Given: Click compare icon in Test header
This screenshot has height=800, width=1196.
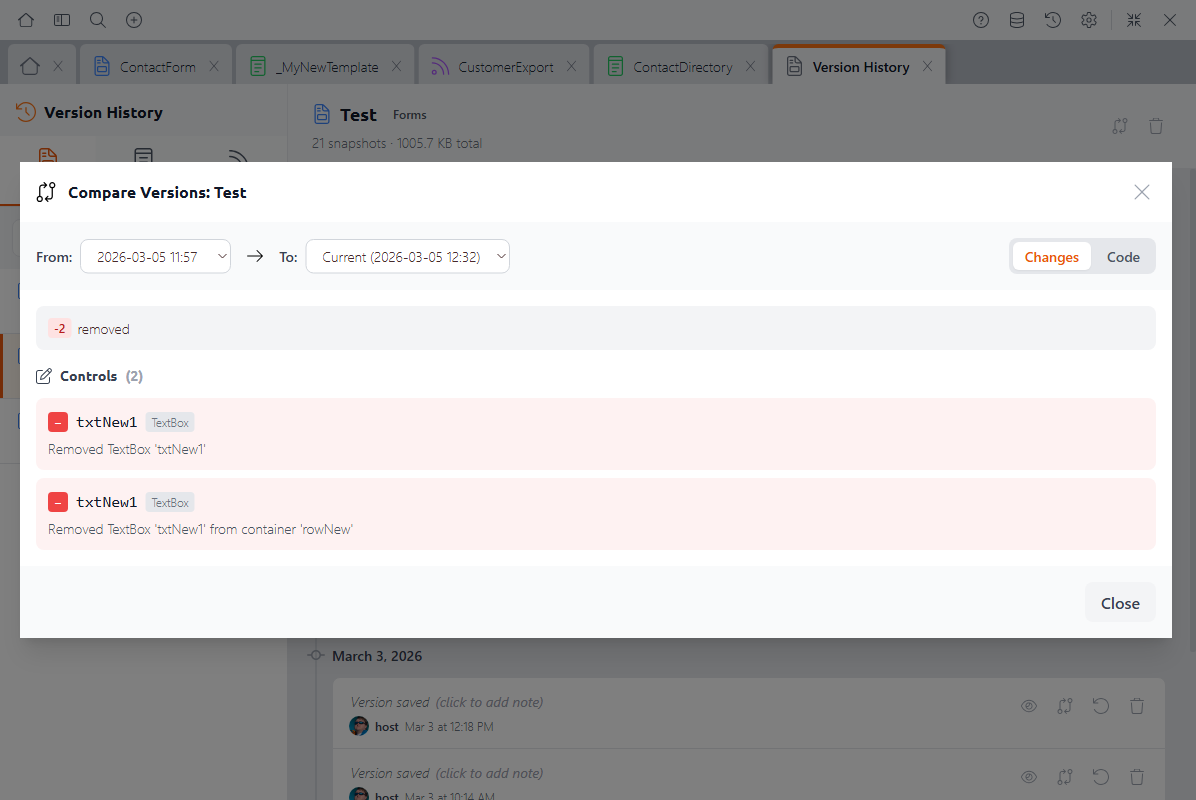Looking at the screenshot, I should pyautogui.click(x=1120, y=126).
